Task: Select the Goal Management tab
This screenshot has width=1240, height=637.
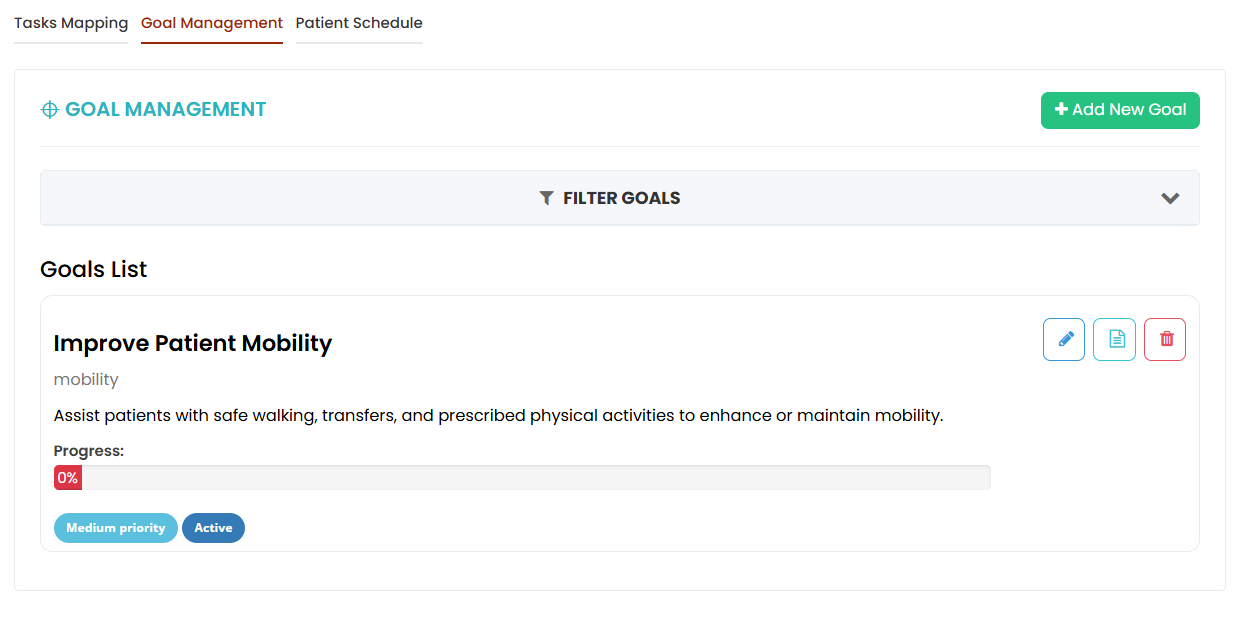Action: click(x=212, y=23)
